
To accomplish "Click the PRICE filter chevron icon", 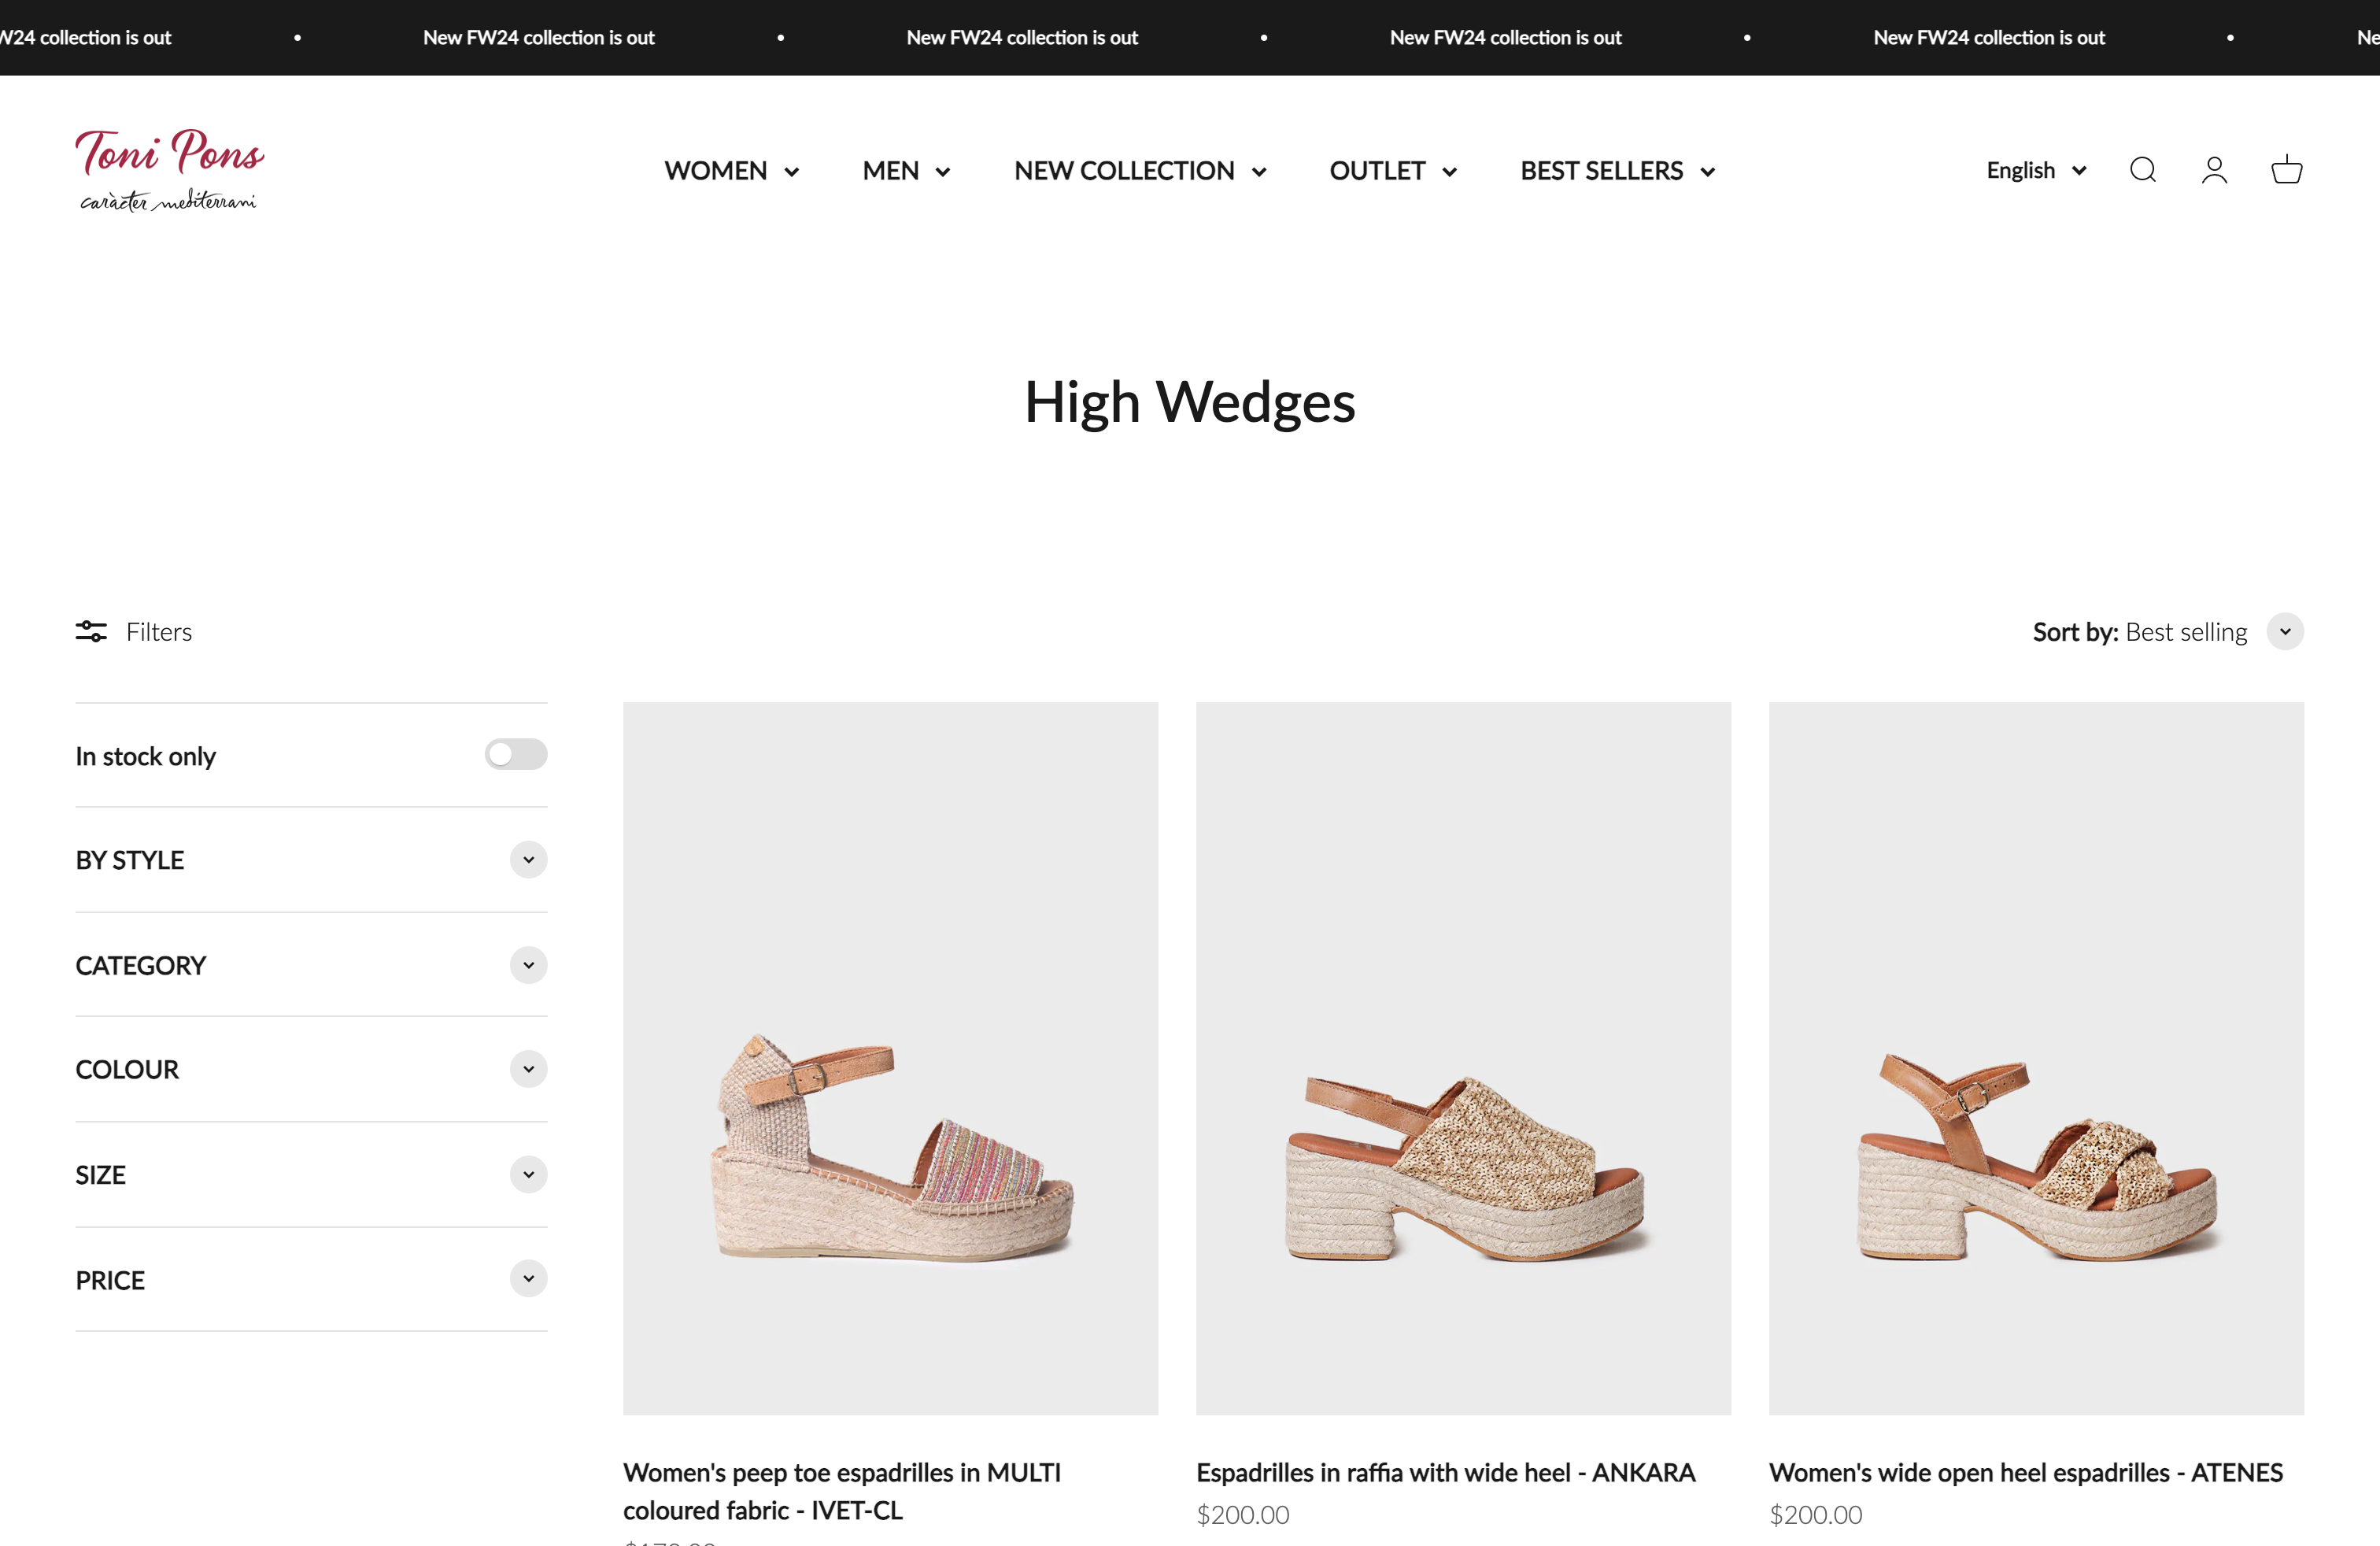I will [528, 1278].
